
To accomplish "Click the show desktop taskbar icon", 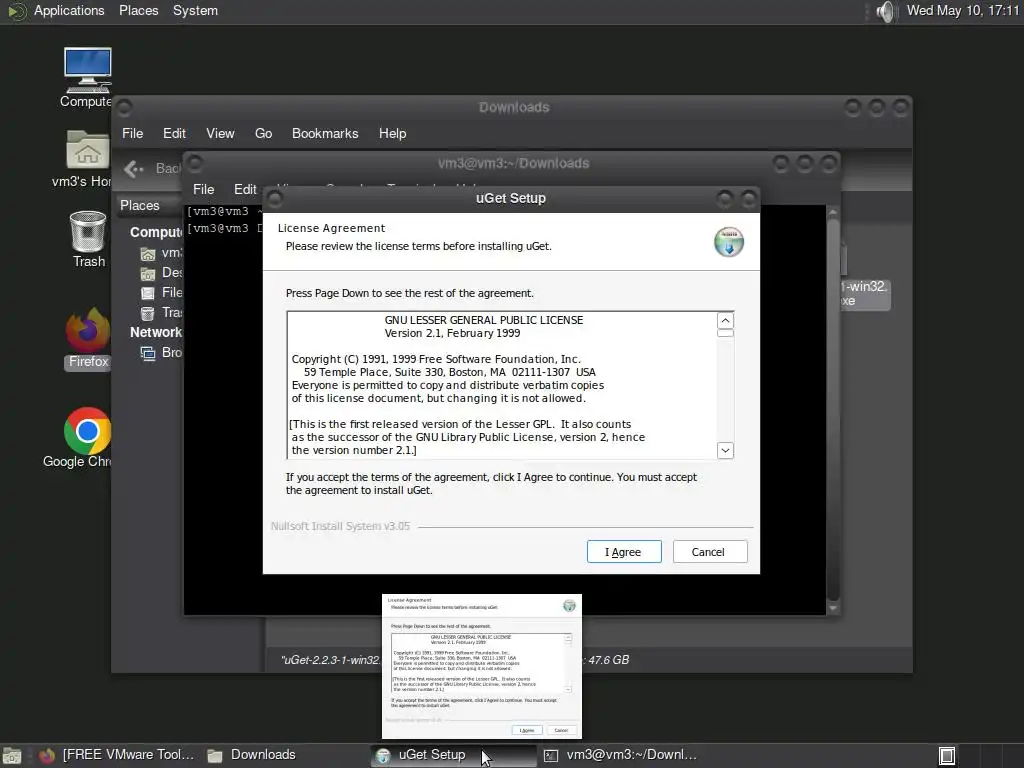I will click(12, 756).
